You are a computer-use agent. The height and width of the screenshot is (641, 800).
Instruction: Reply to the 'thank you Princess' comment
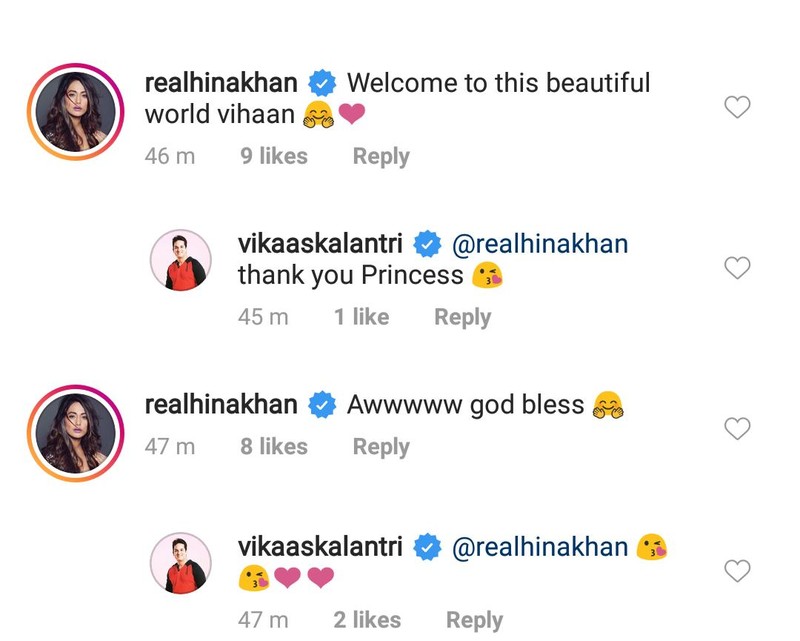tap(462, 317)
